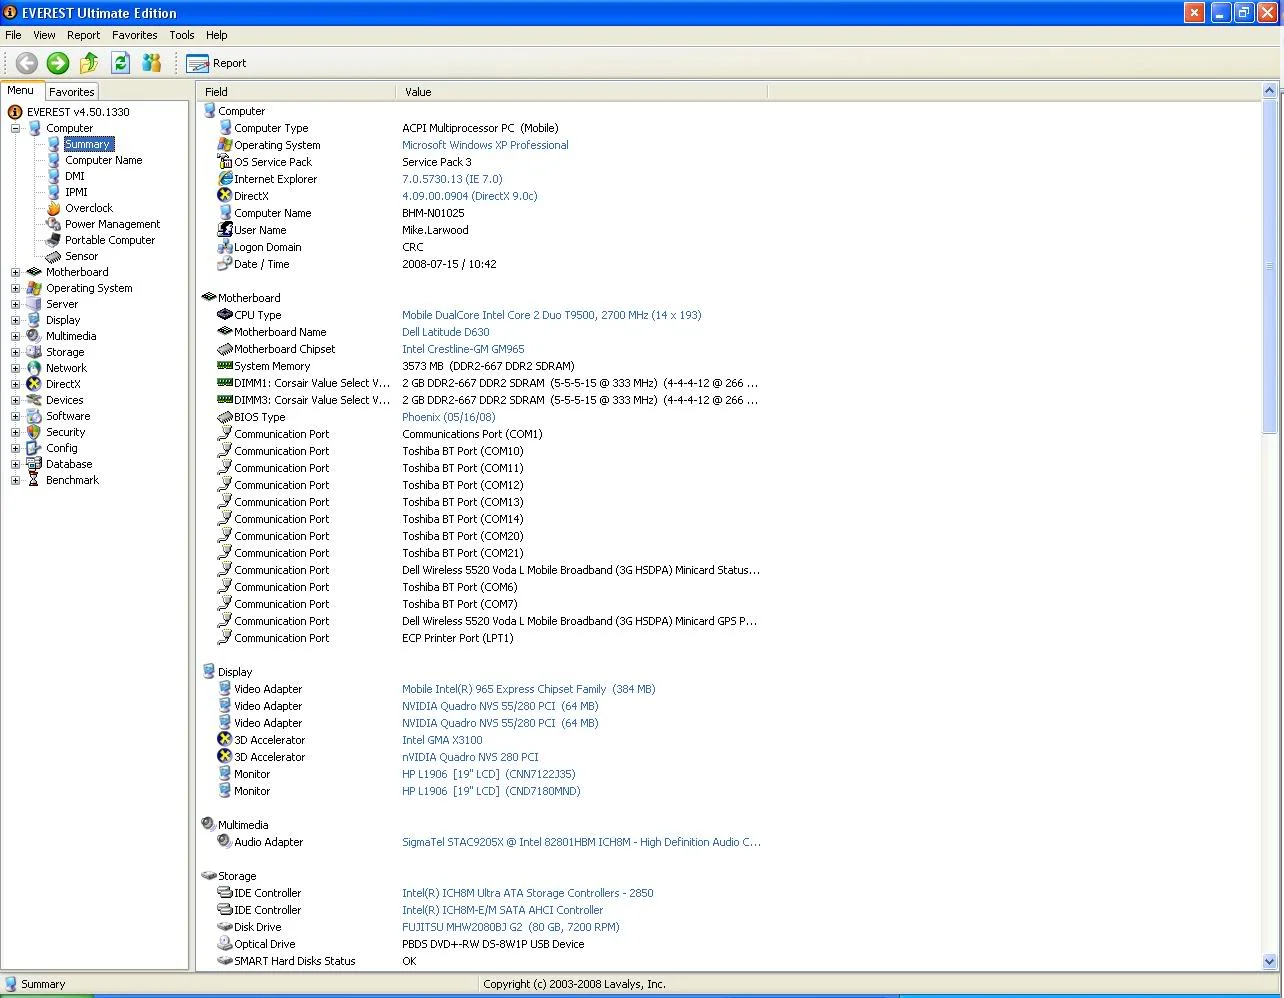Screen dimensions: 1284x998
Task: Open FUJITSU MHW2080BJ G2 disk drive link
Action: [x=511, y=927]
